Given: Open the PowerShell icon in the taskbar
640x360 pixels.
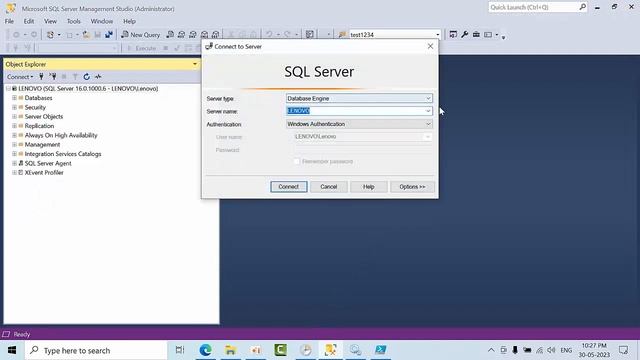Looking at the screenshot, I should 381,350.
